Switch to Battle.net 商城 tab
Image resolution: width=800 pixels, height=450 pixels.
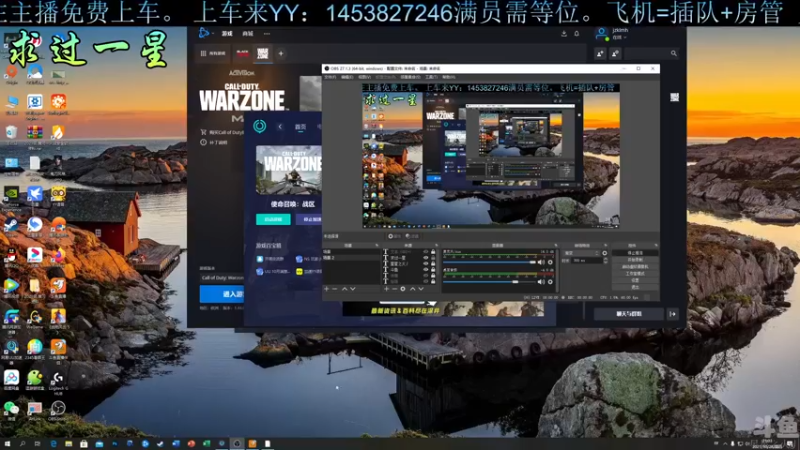click(x=248, y=34)
